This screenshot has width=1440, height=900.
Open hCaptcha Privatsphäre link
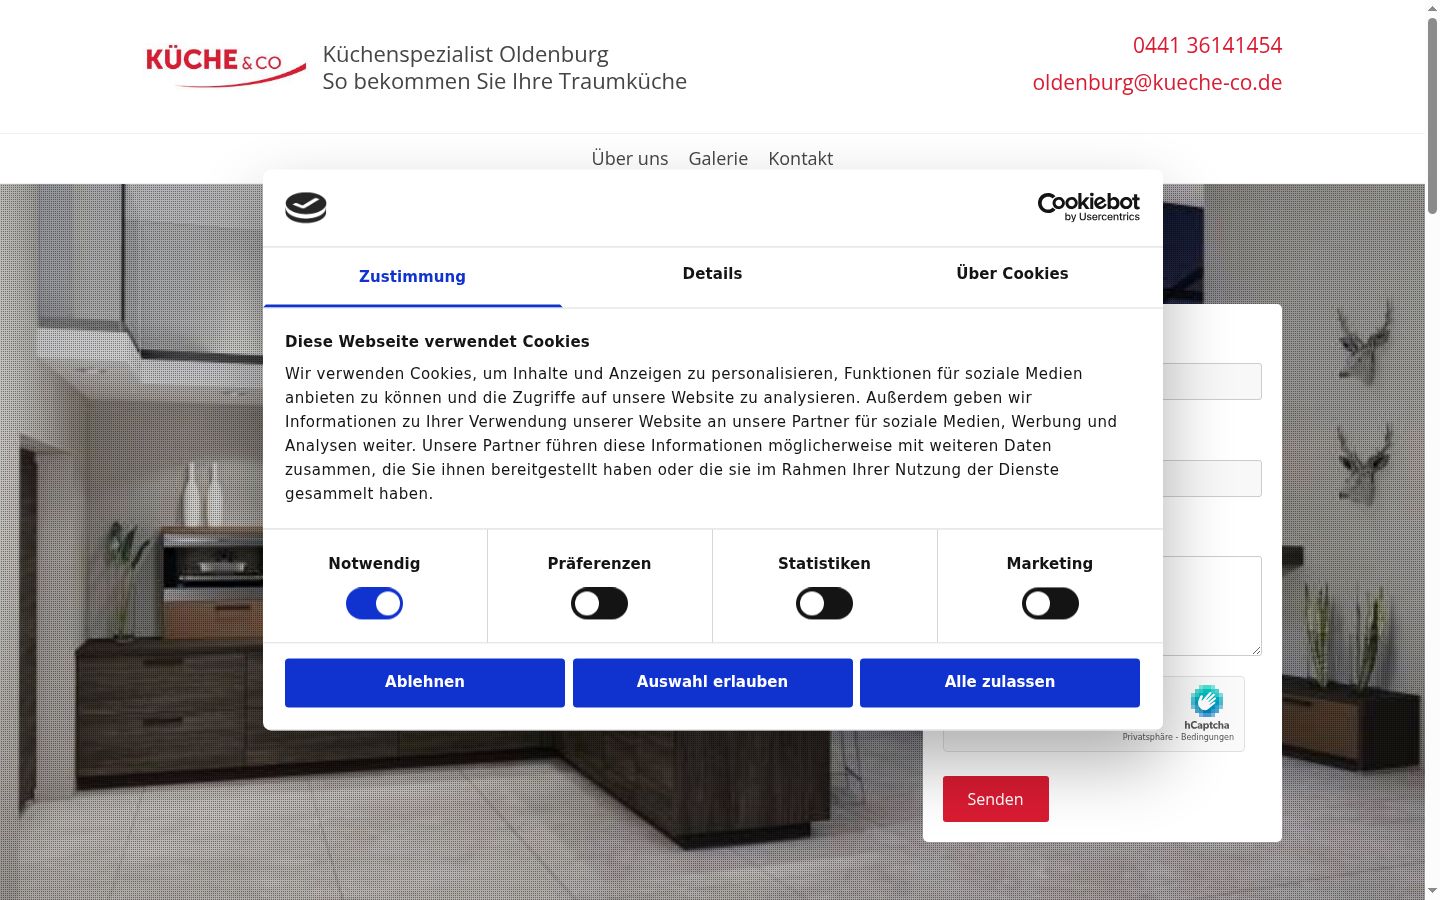tap(1147, 737)
